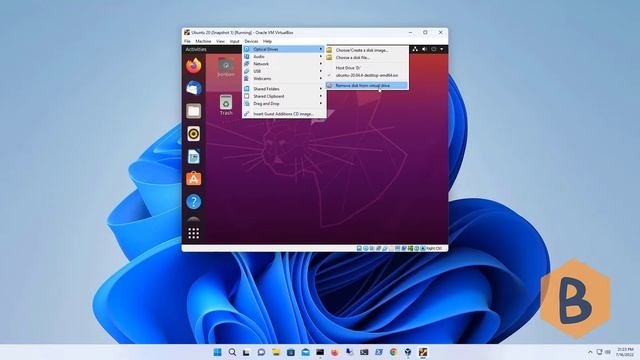Expand the Shared Folders submenu
The image size is (640, 360).
pos(284,89)
